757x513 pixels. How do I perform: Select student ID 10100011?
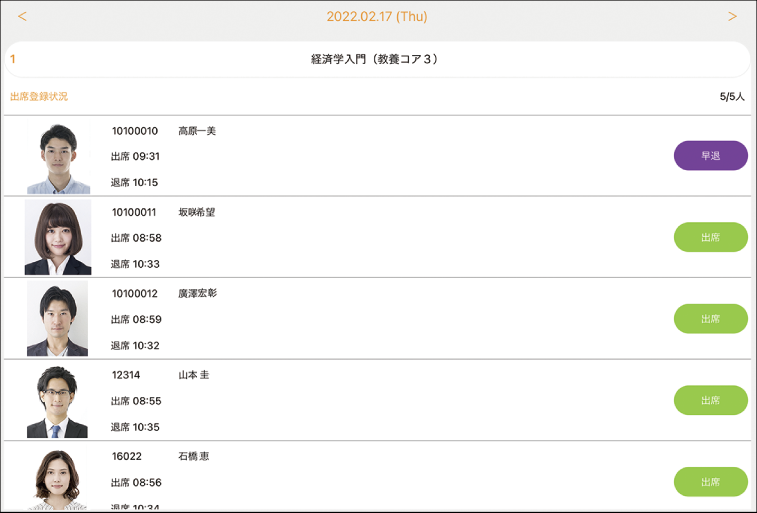point(134,212)
